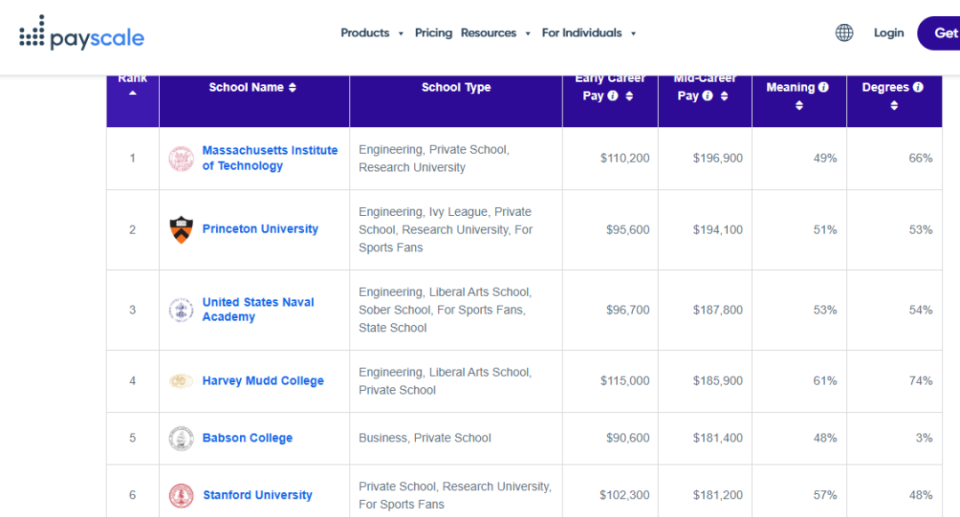Sort table by School Name arrows
The image size is (960, 517).
(x=292, y=88)
